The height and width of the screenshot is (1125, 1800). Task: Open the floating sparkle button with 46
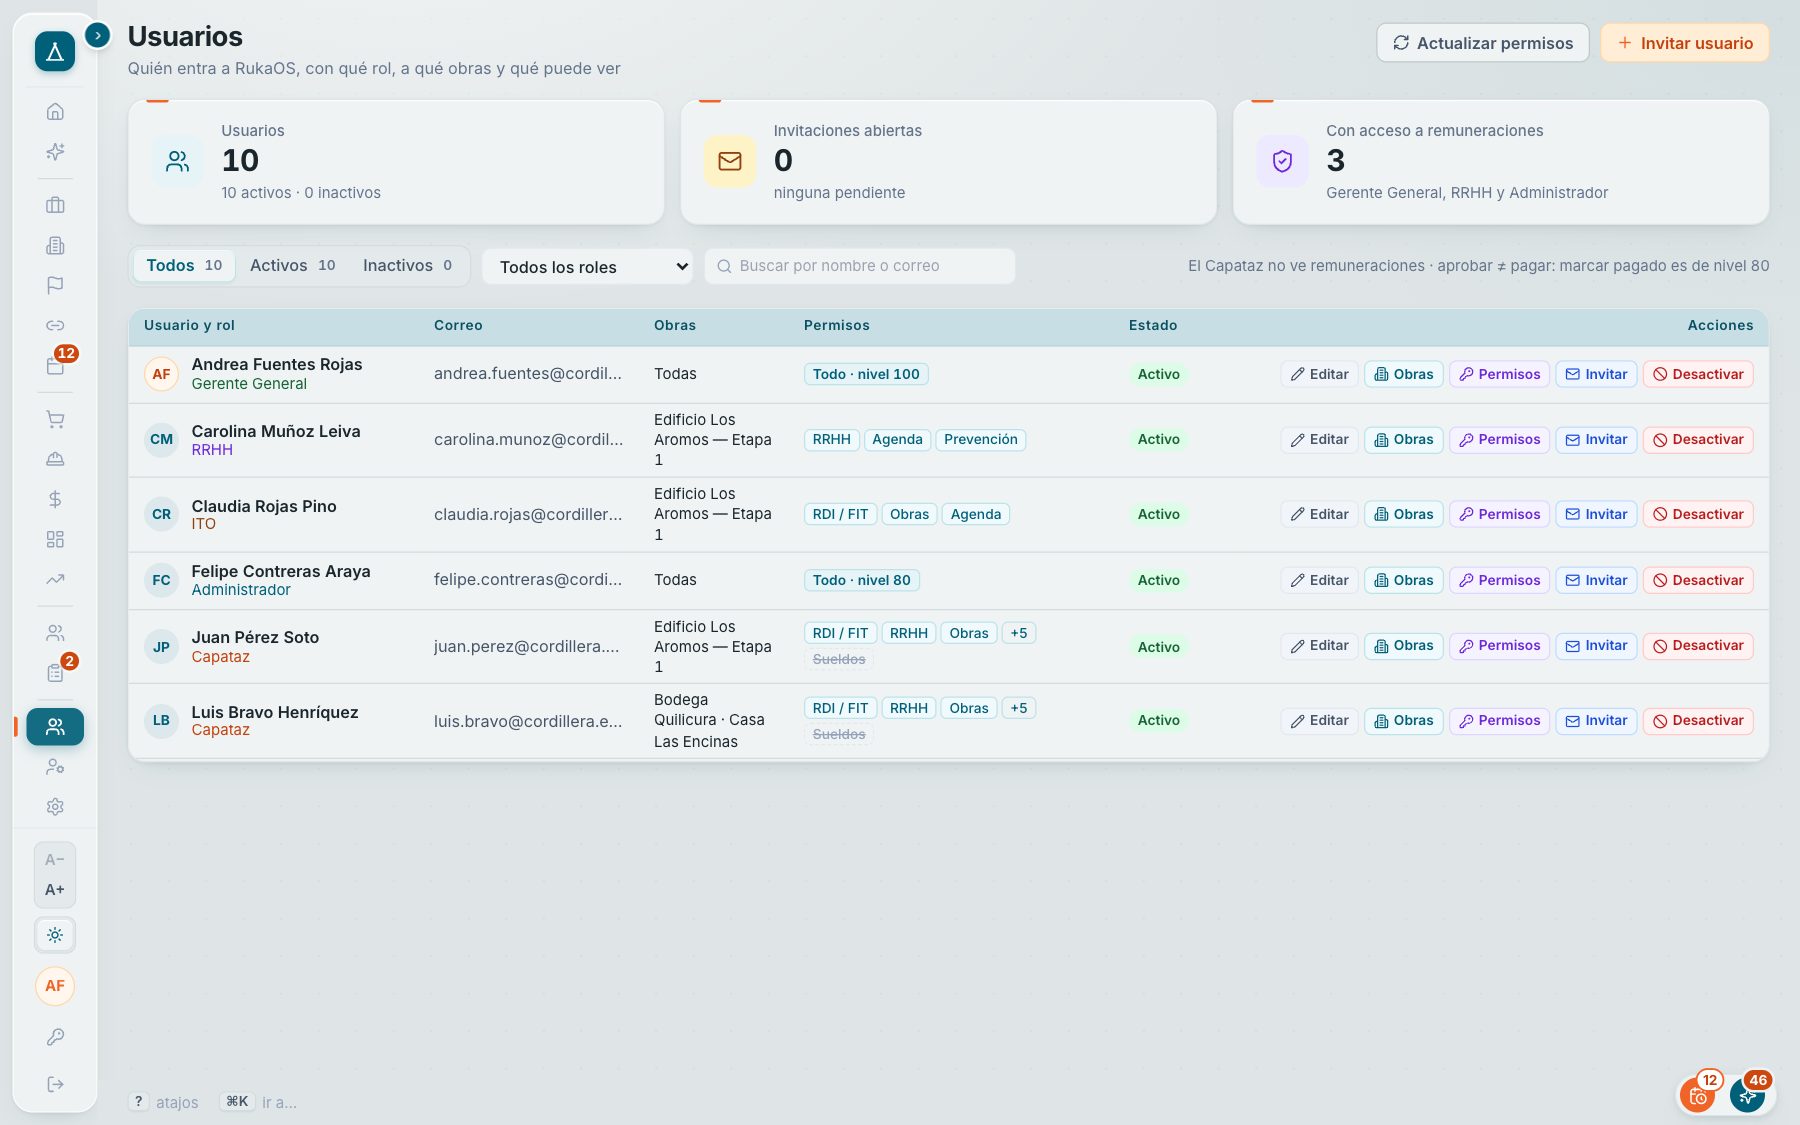(x=1748, y=1095)
